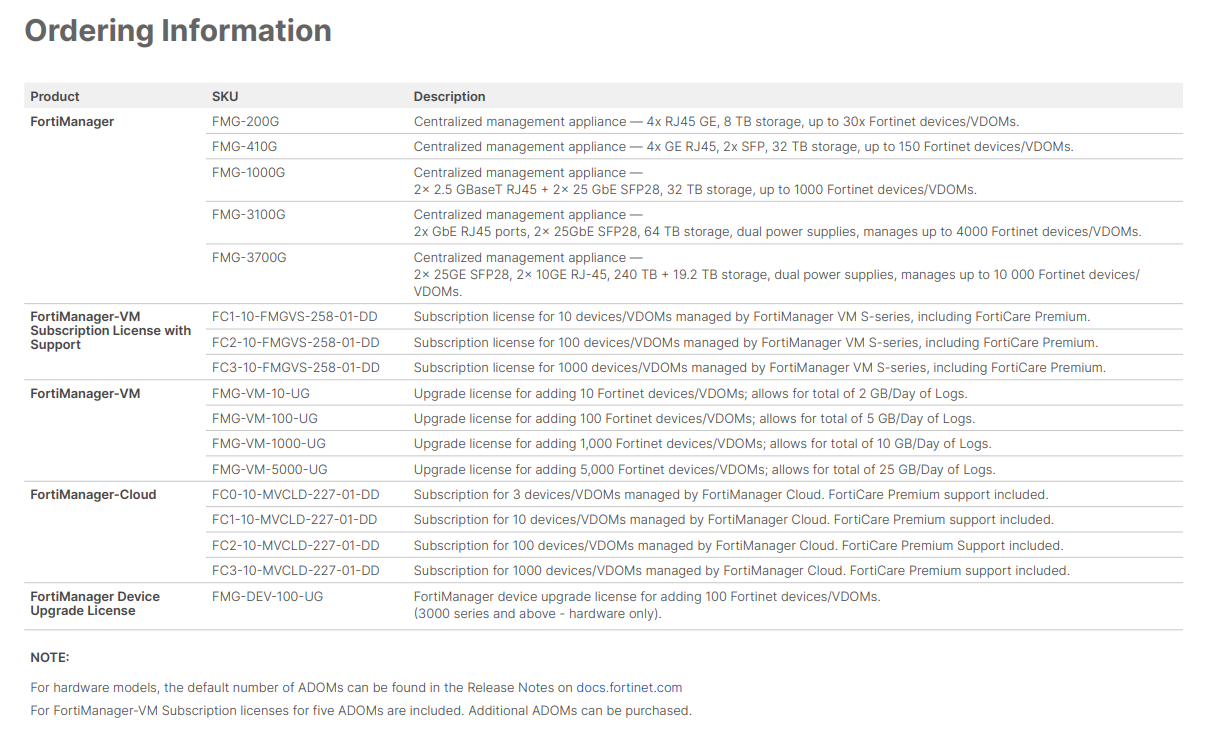This screenshot has width=1214, height=729.
Task: Click the FortiManager-Cloud product label
Action: pyautogui.click(x=93, y=494)
